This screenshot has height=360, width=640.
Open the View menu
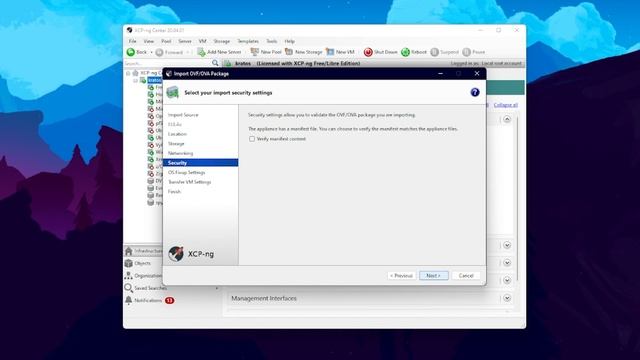pos(149,41)
